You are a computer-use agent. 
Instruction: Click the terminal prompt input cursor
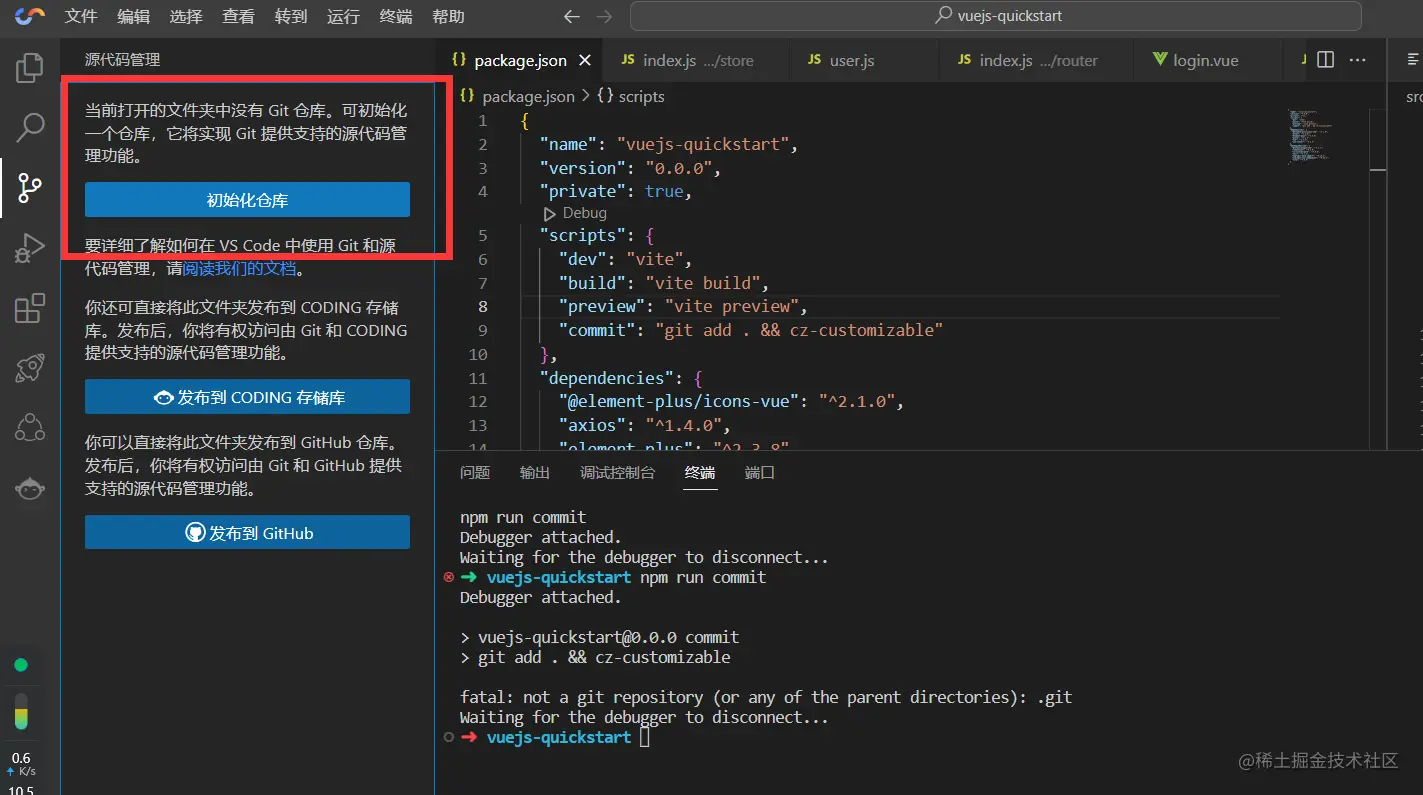coord(645,737)
